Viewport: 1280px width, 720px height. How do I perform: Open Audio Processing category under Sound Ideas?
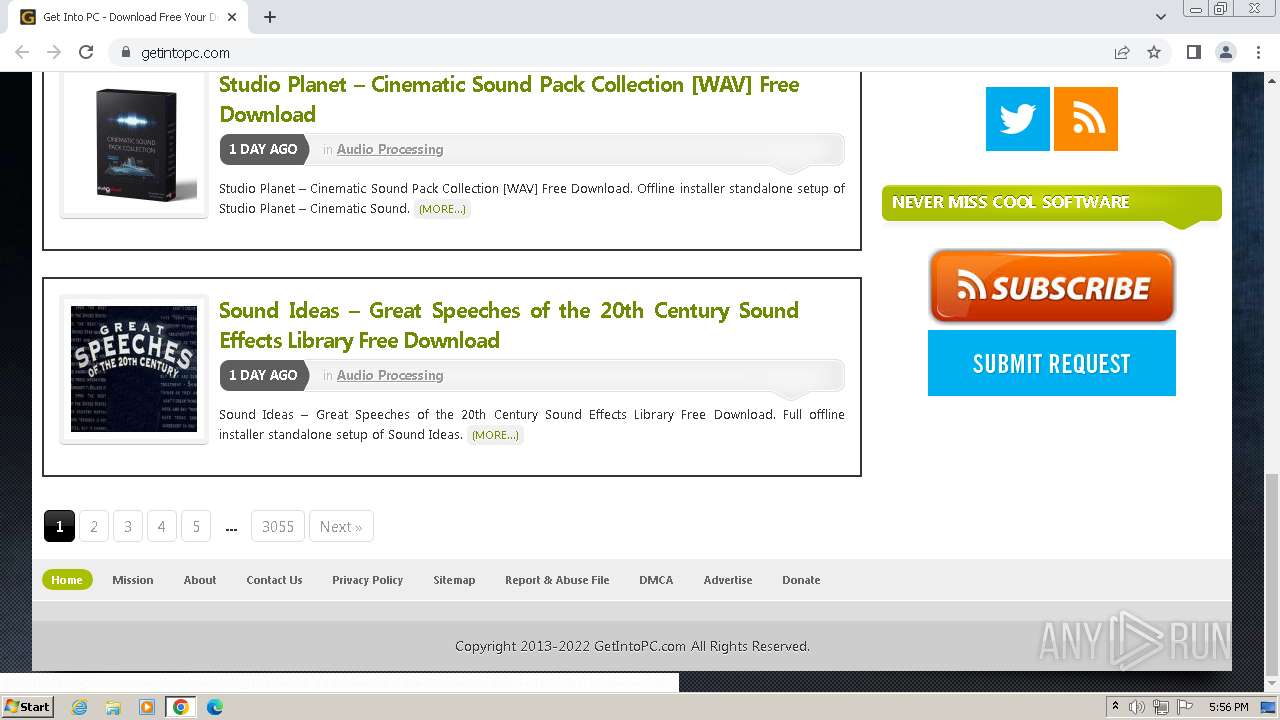coord(390,375)
